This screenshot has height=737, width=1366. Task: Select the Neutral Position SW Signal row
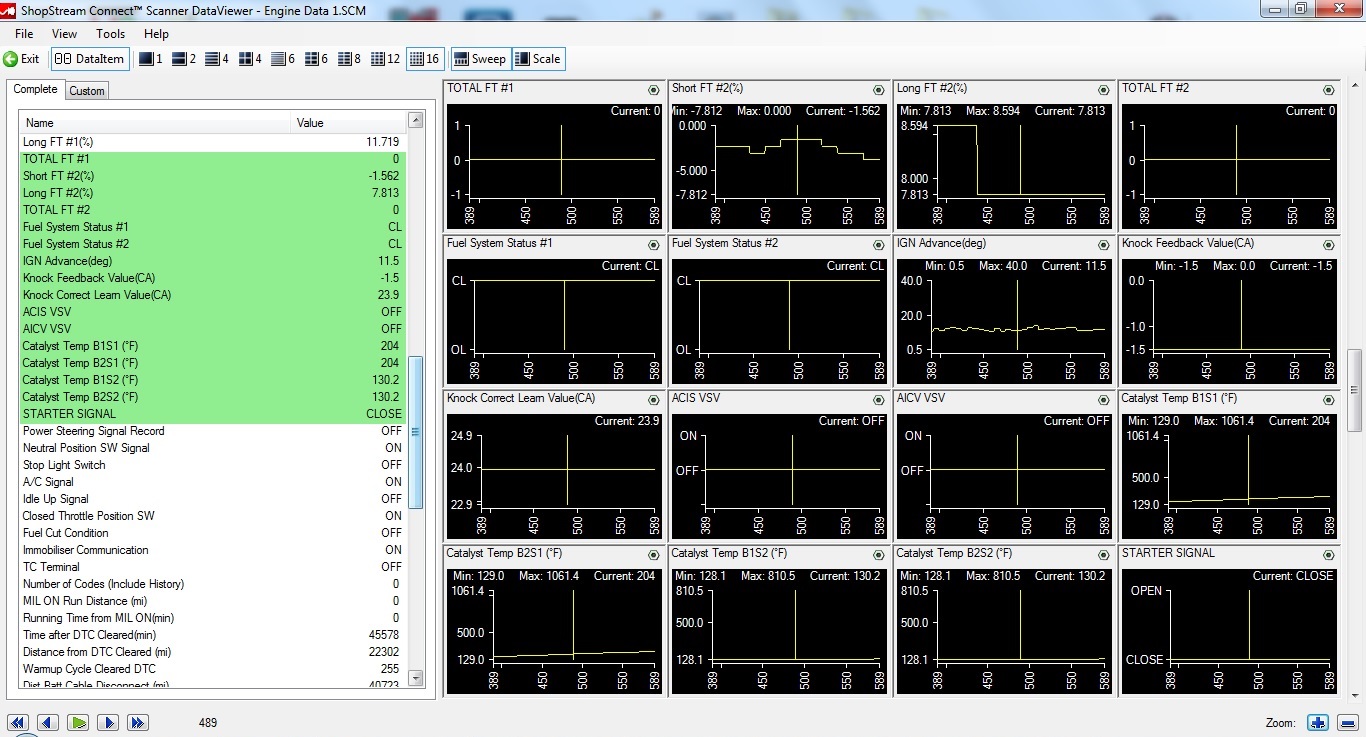pos(214,448)
